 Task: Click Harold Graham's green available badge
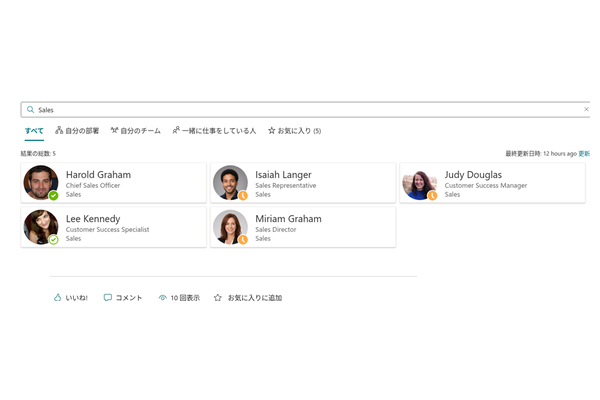[x=54, y=196]
